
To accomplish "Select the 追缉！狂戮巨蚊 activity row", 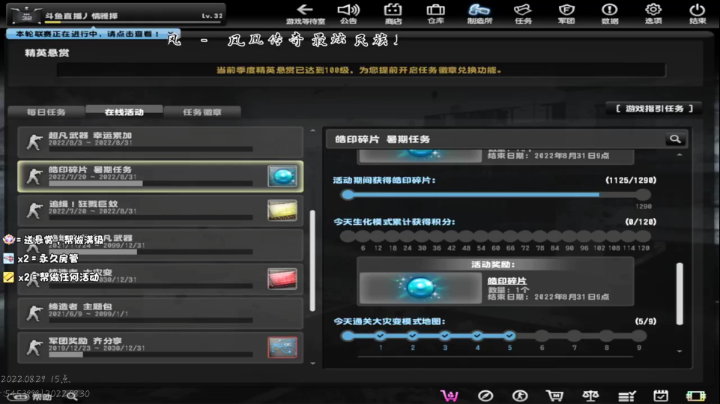I will pos(160,210).
